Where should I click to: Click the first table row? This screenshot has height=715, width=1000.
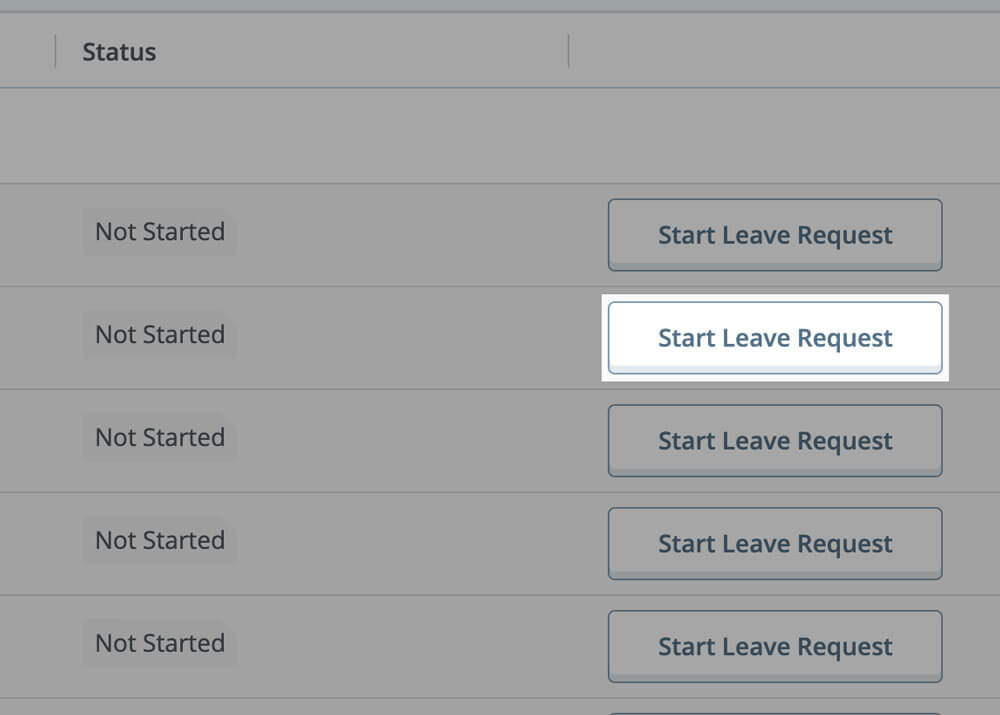point(400,234)
